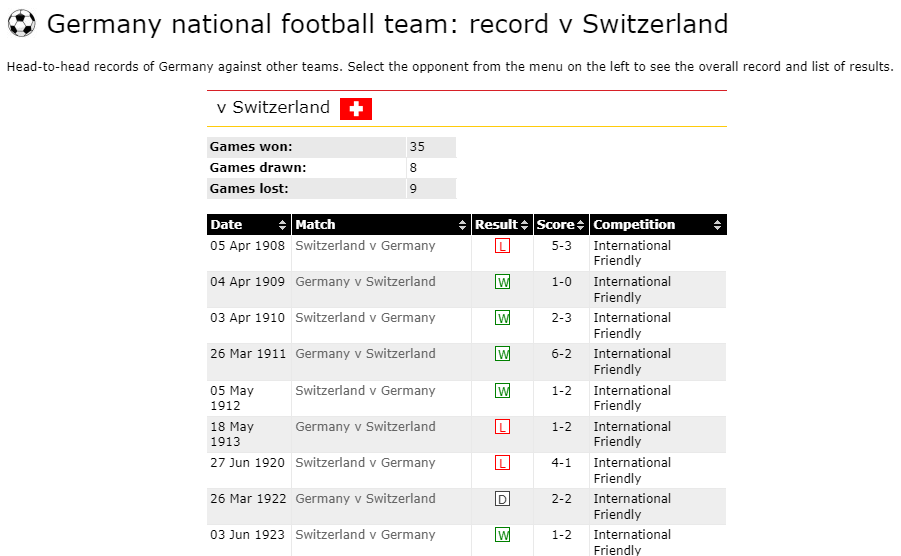Click the L result icon for 27 Jun 1920
Viewport: 901px width, 556px height.
pos(502,463)
